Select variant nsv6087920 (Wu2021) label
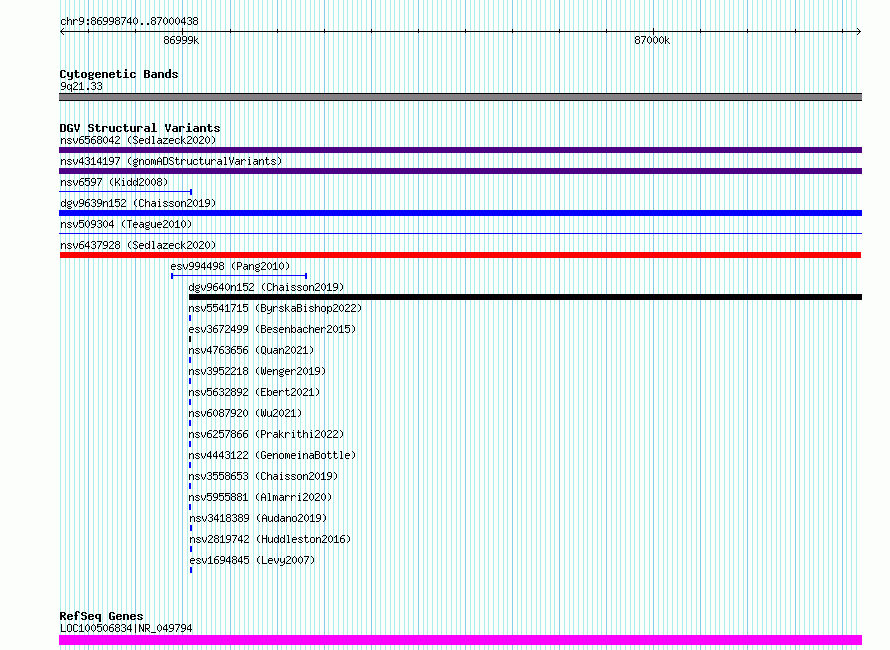Viewport: 890px width, 650px height. click(245, 413)
